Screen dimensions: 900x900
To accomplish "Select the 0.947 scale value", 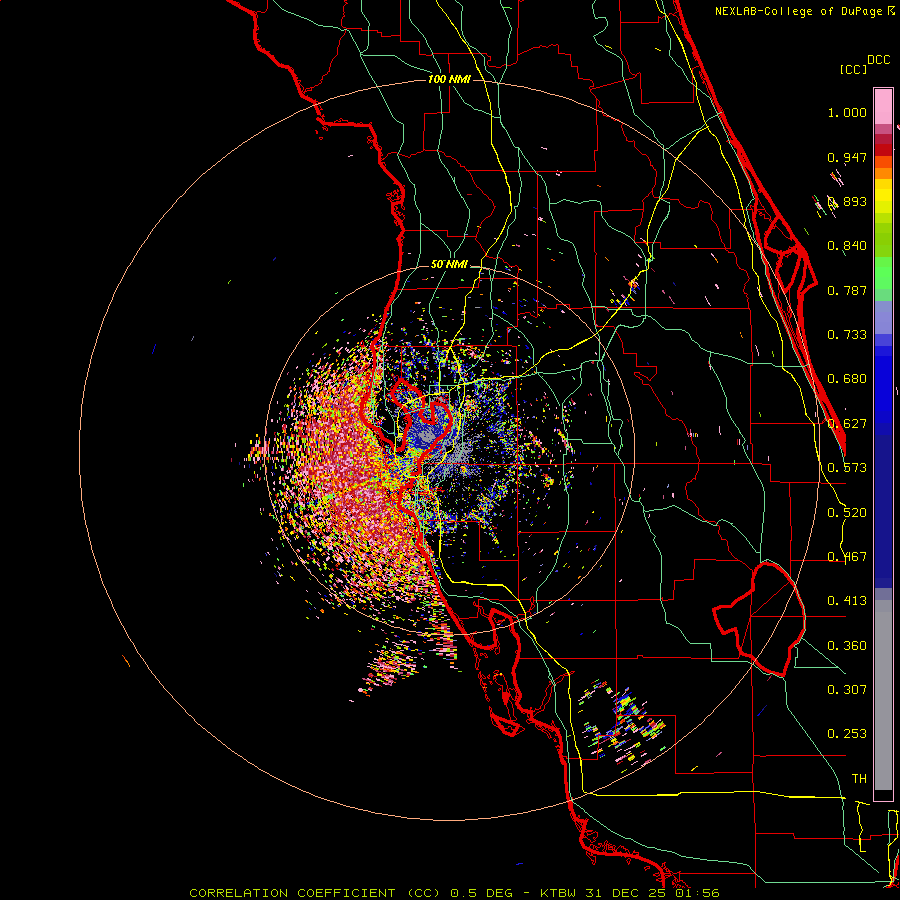I will point(847,157).
